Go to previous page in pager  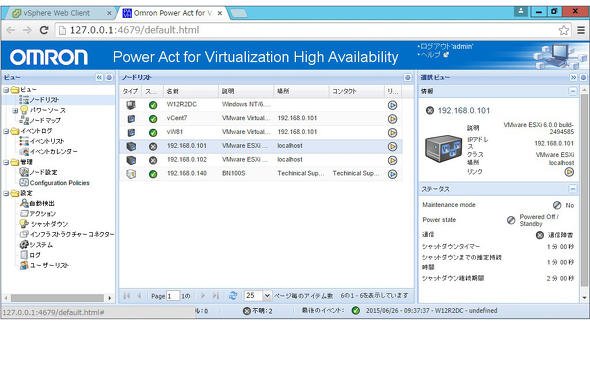[139, 296]
